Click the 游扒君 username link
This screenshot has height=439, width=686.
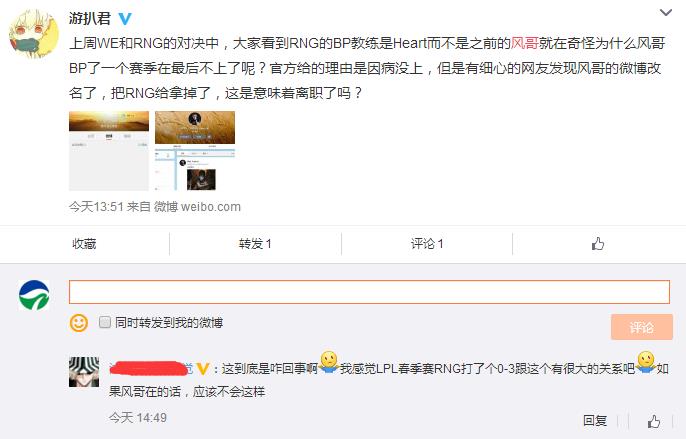click(90, 18)
